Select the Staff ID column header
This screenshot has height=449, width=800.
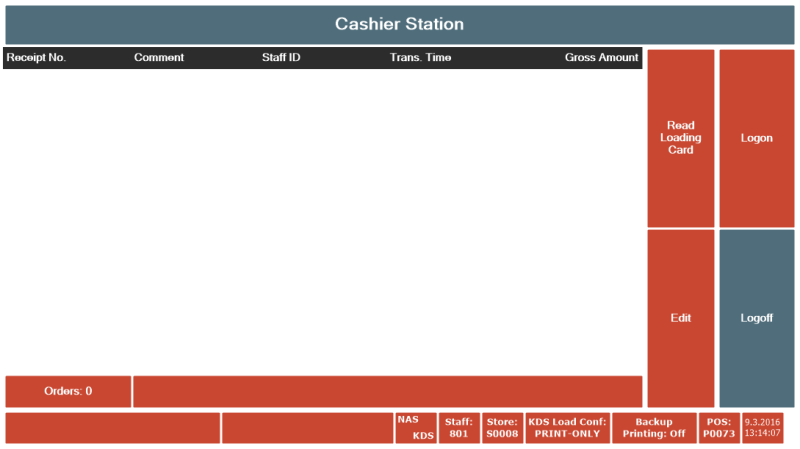point(281,58)
